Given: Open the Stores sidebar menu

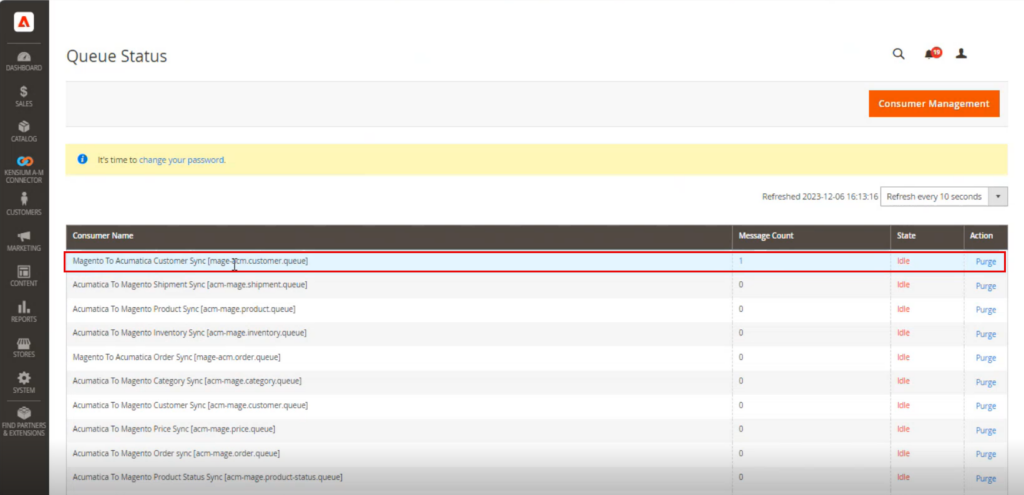Looking at the screenshot, I should point(24,347).
